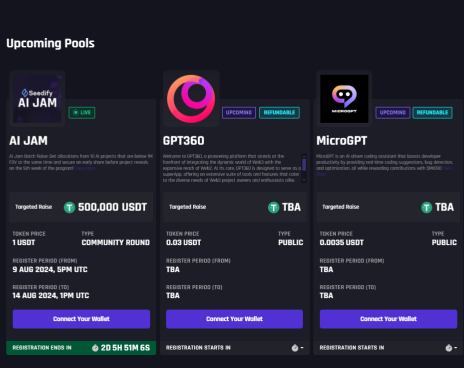Click the UPCOMING badge on MicroGPT card
The width and height of the screenshot is (464, 368).
(x=393, y=113)
